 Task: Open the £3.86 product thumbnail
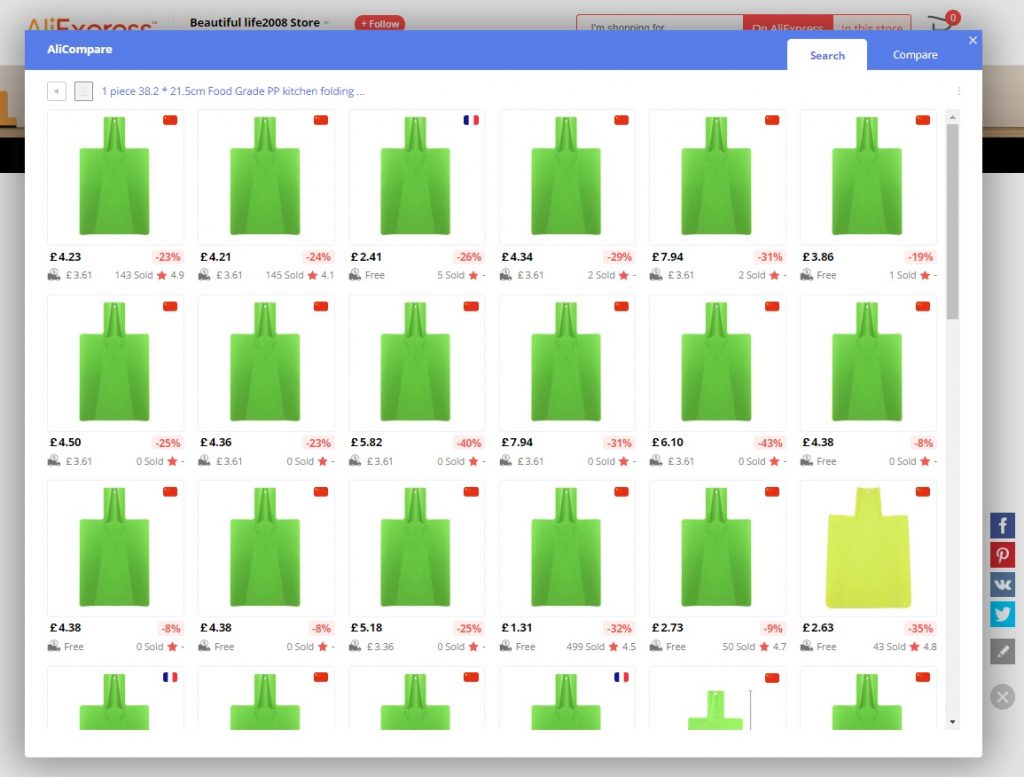pos(867,176)
